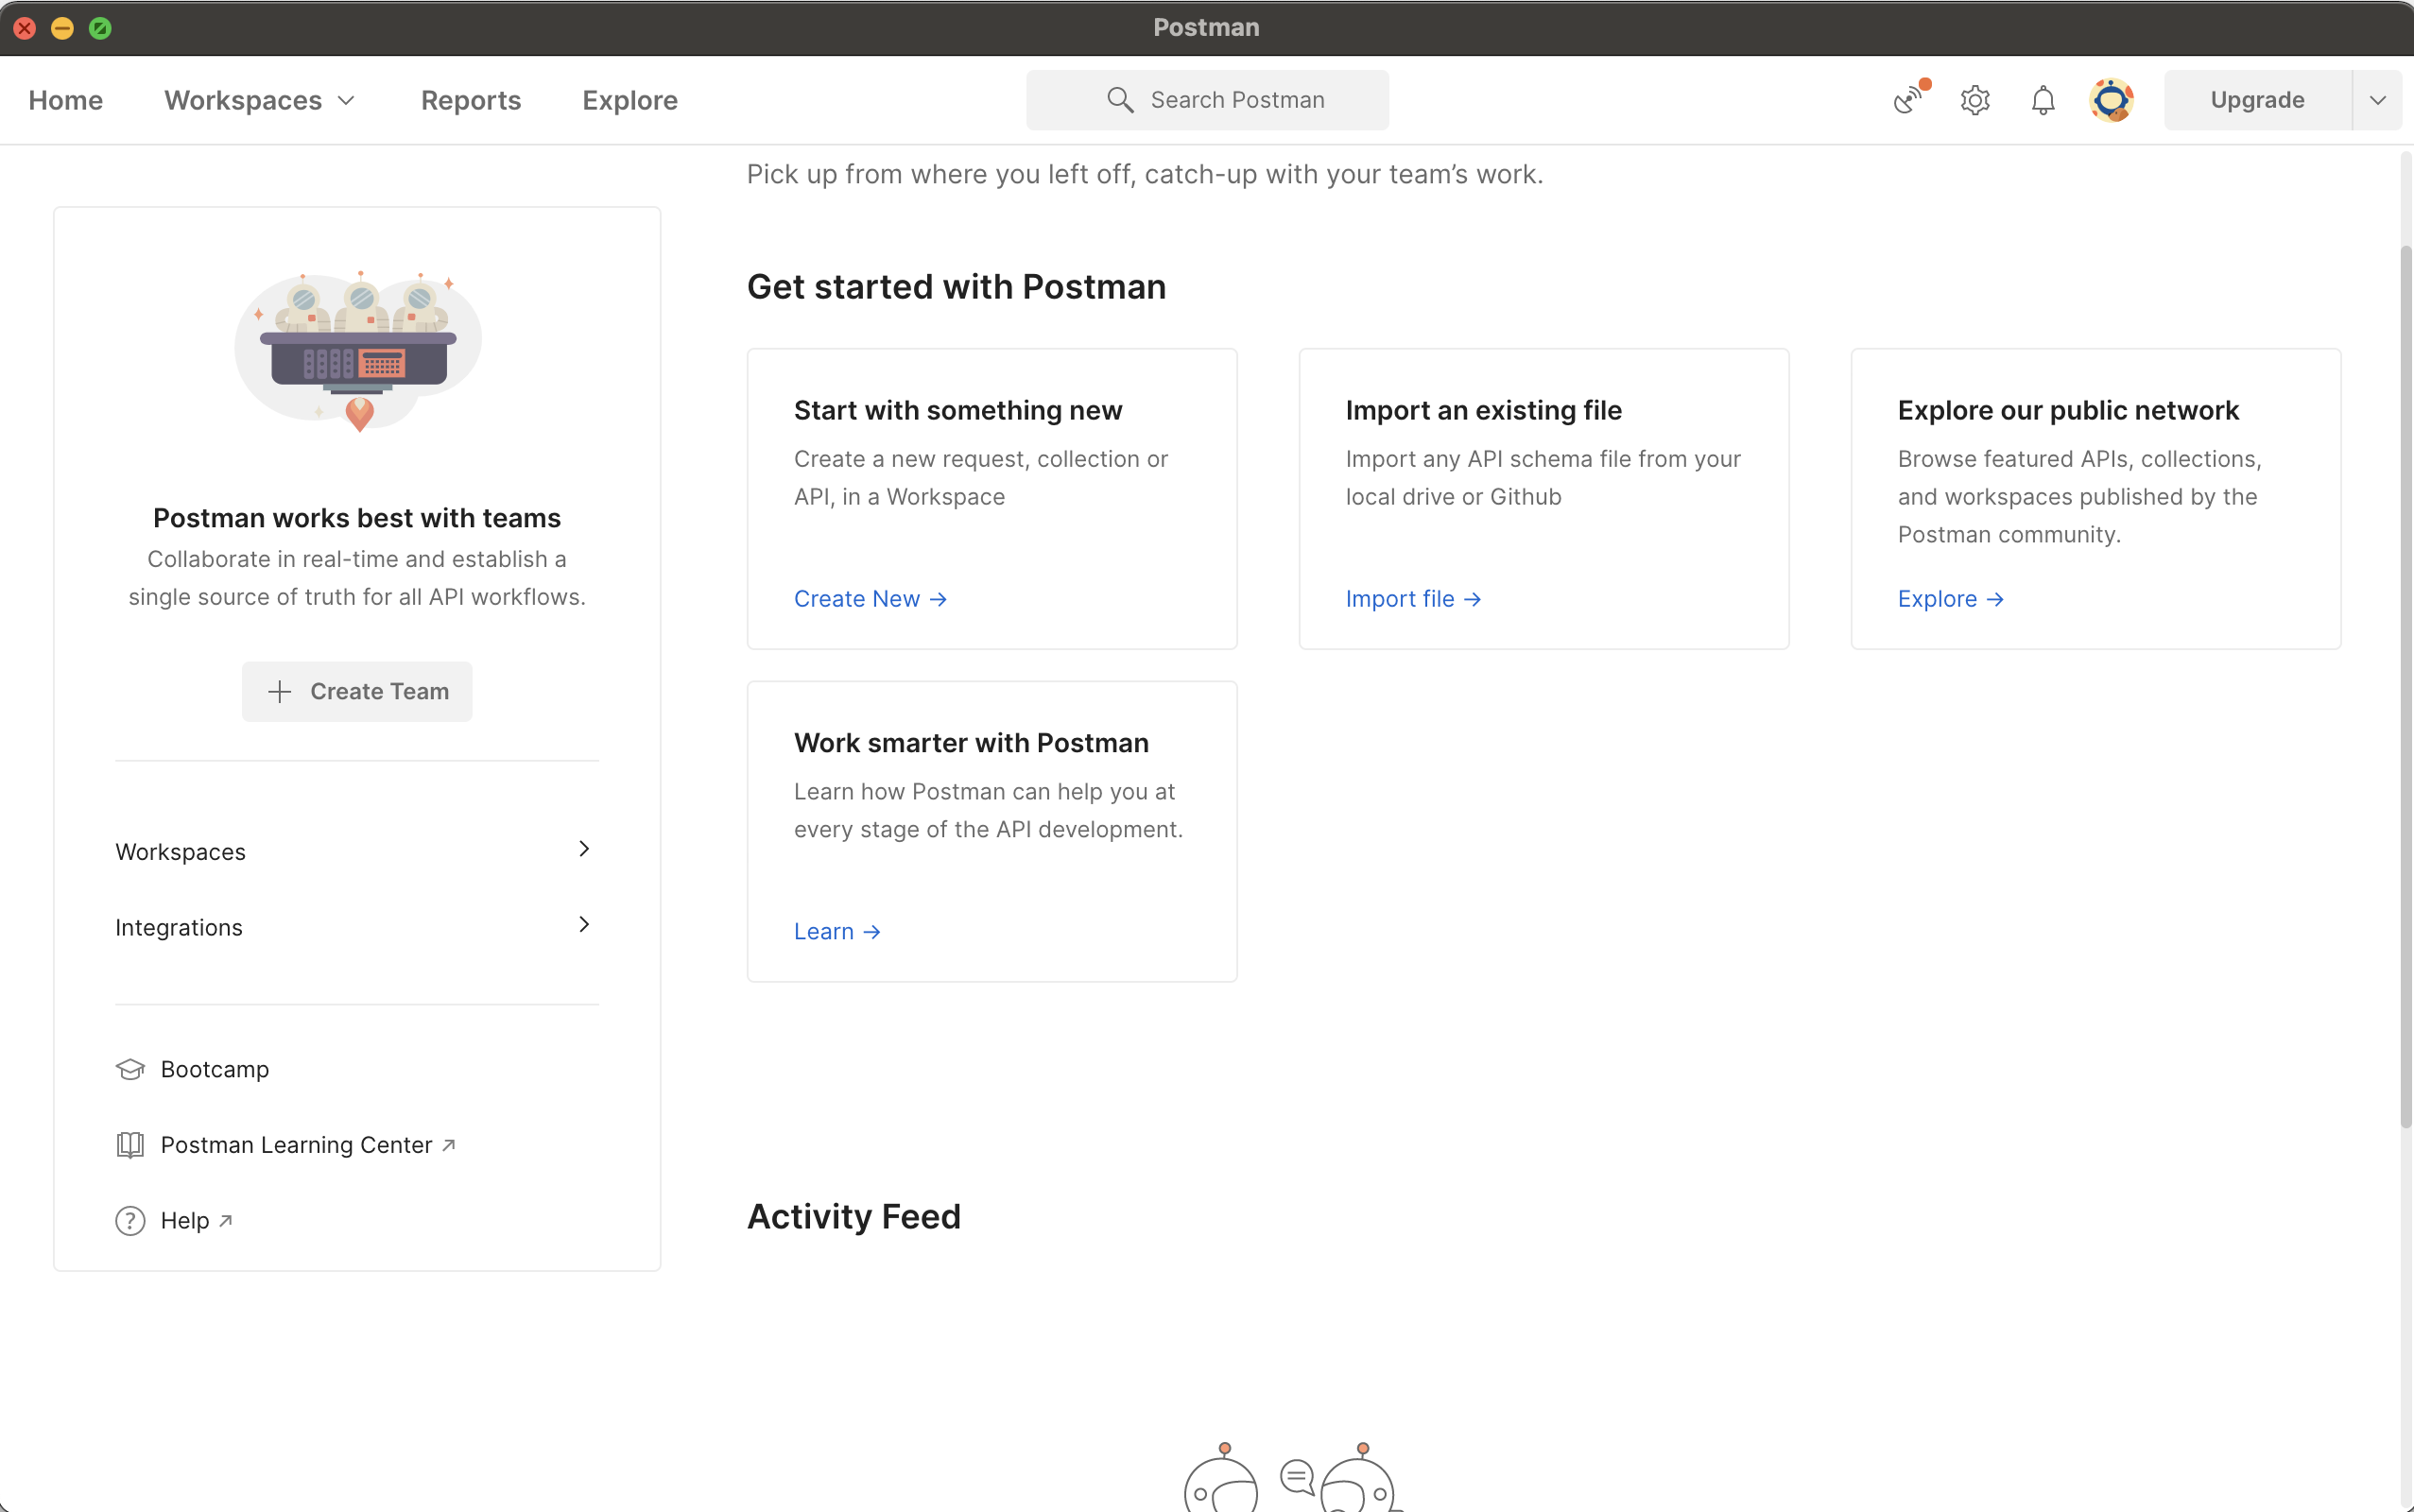Open the dropdown arrow beside Upgrade

[x=2378, y=100]
